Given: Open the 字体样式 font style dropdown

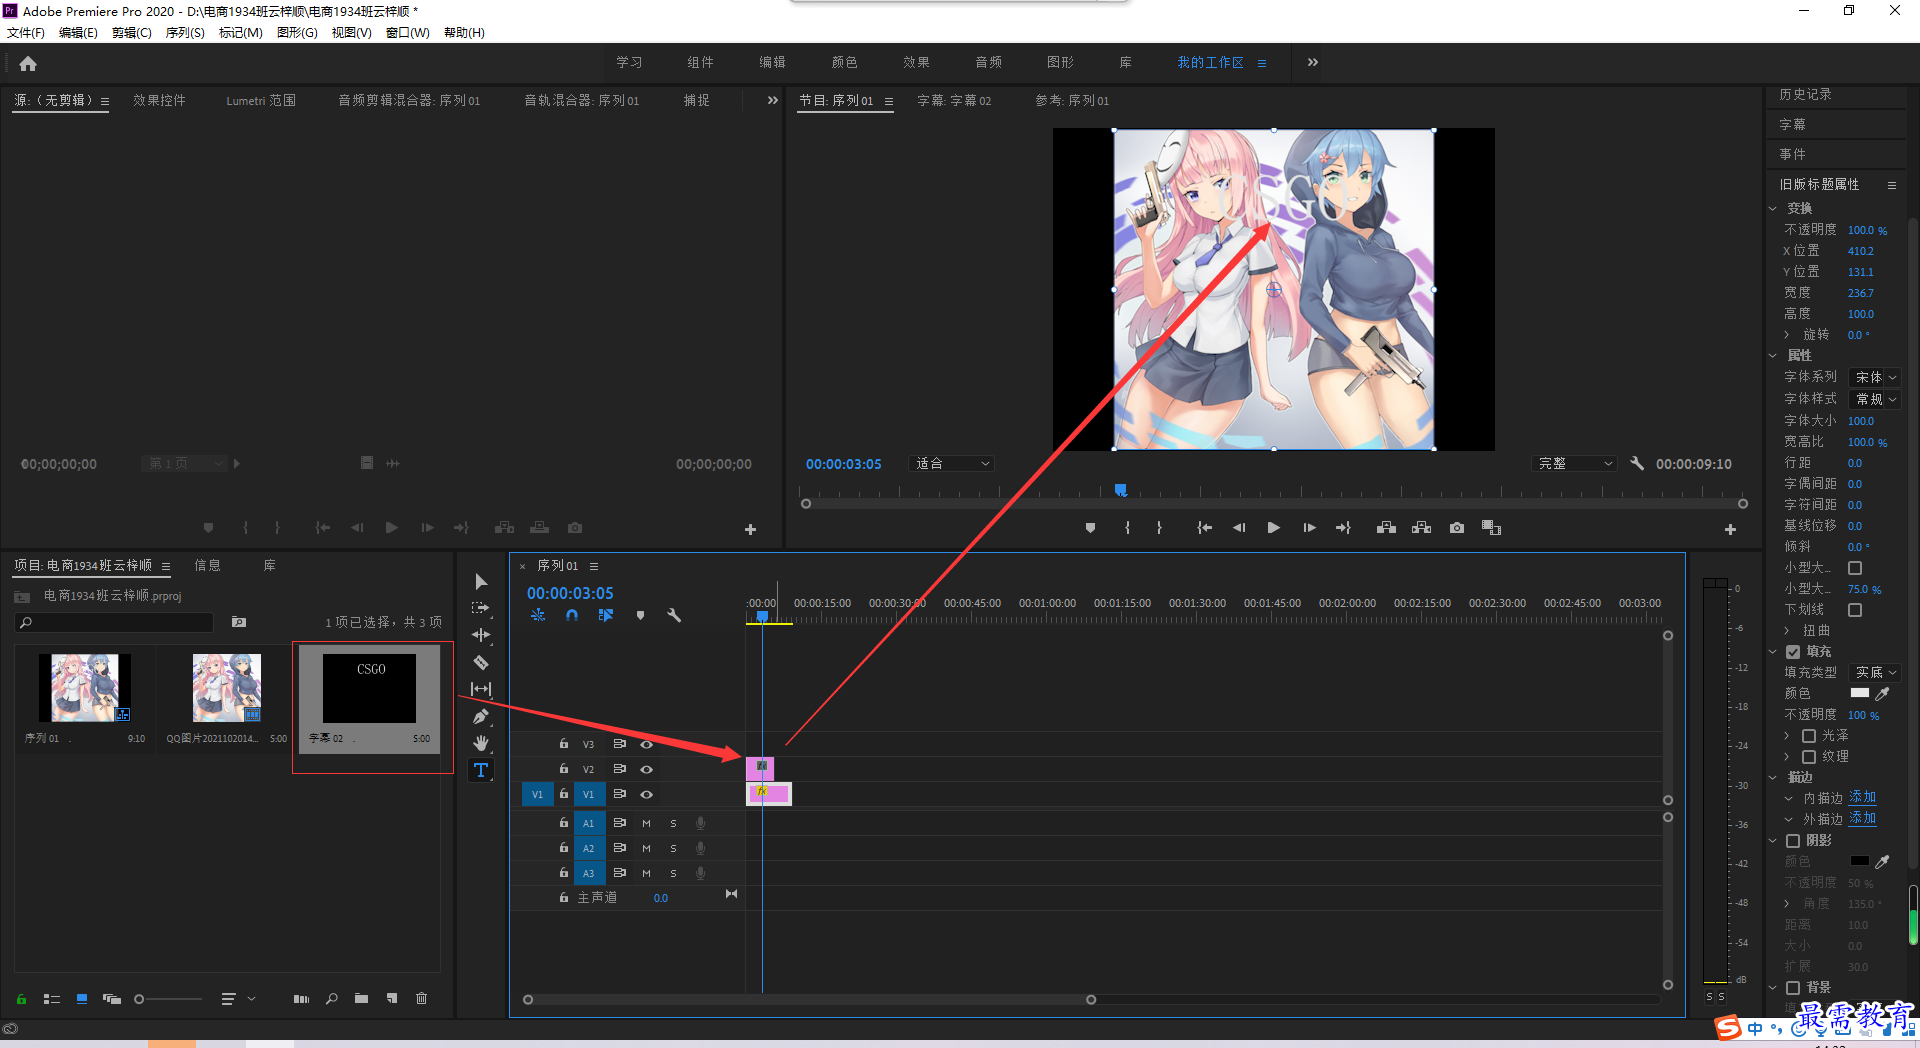Looking at the screenshot, I should (1874, 399).
